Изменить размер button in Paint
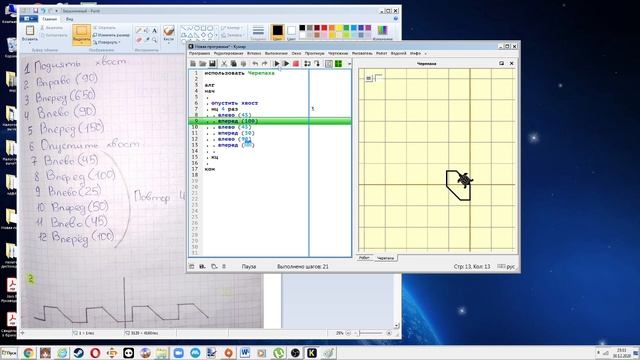This screenshot has width=640, height=360. [111, 35]
